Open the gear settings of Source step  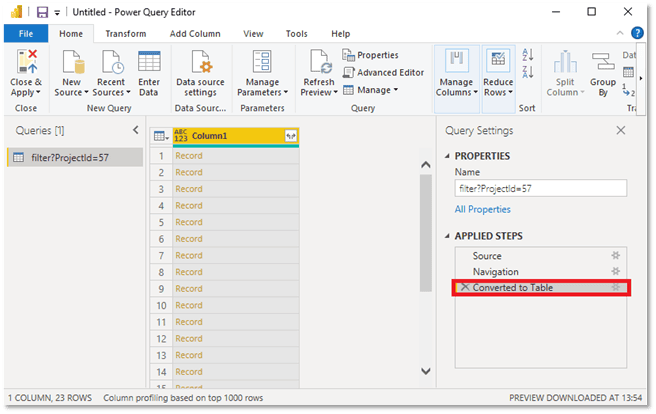pos(615,255)
